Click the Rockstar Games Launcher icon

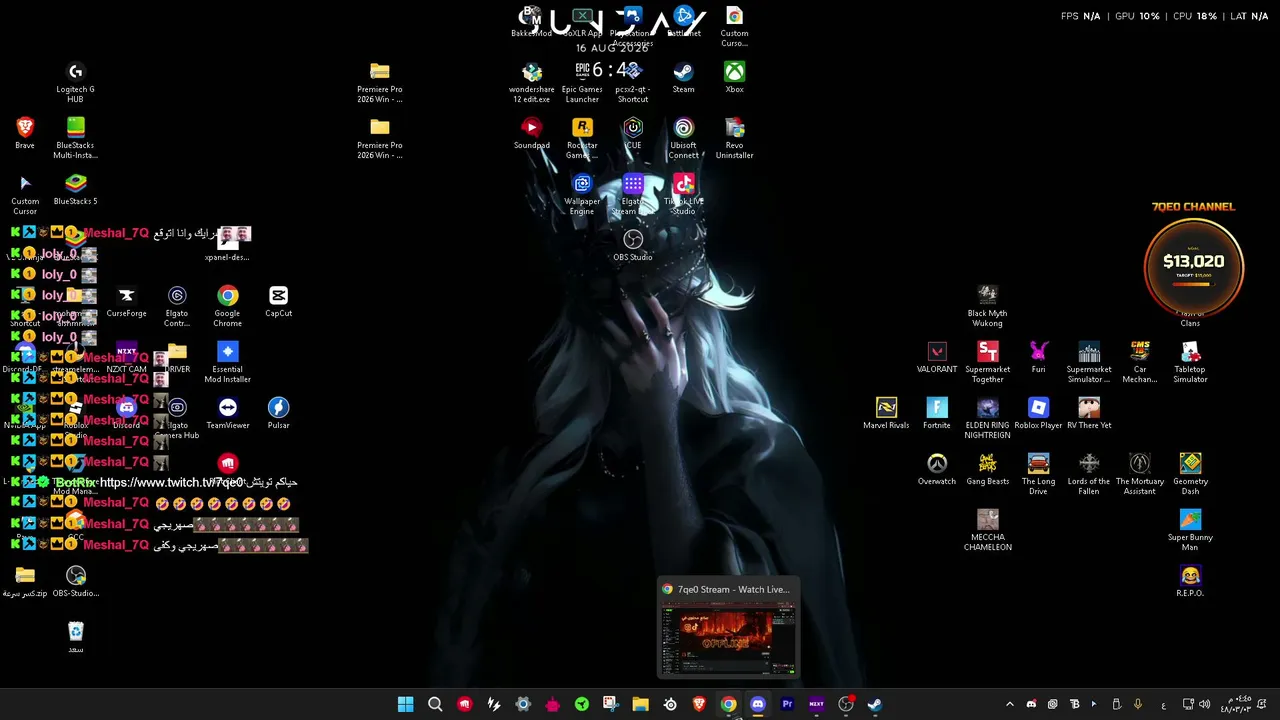[x=582, y=138]
